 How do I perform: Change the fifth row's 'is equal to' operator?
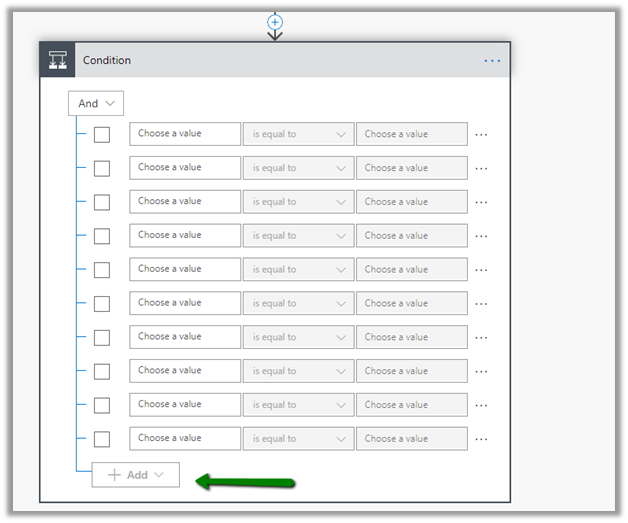298,270
